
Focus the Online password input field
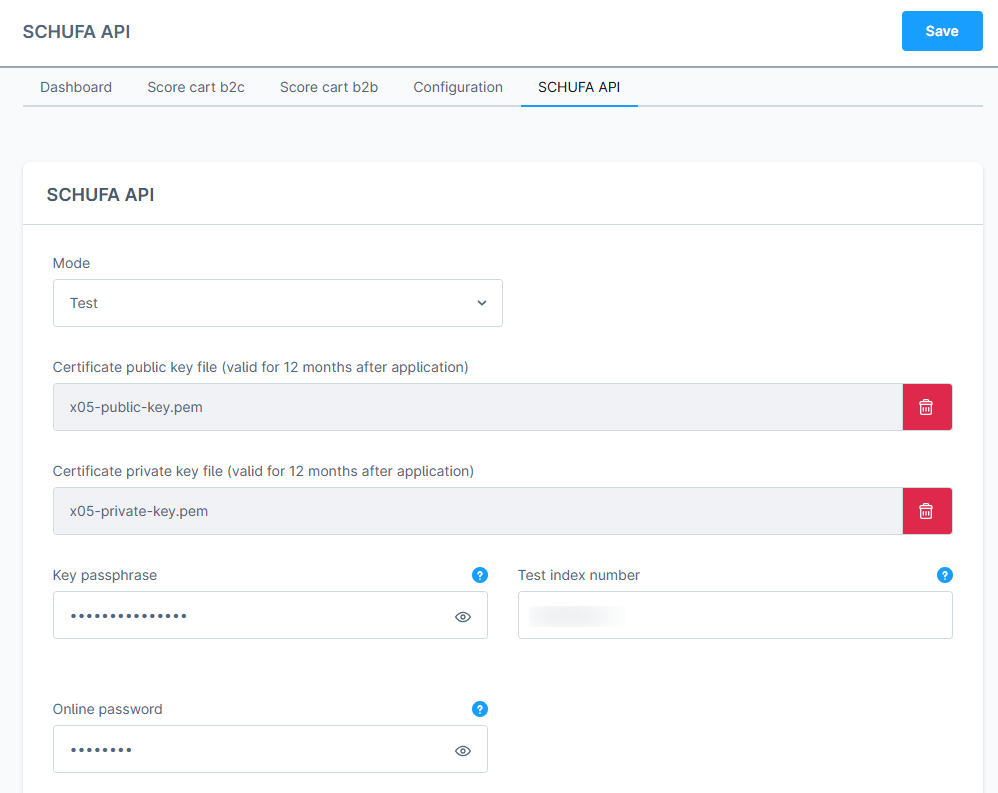click(250, 750)
